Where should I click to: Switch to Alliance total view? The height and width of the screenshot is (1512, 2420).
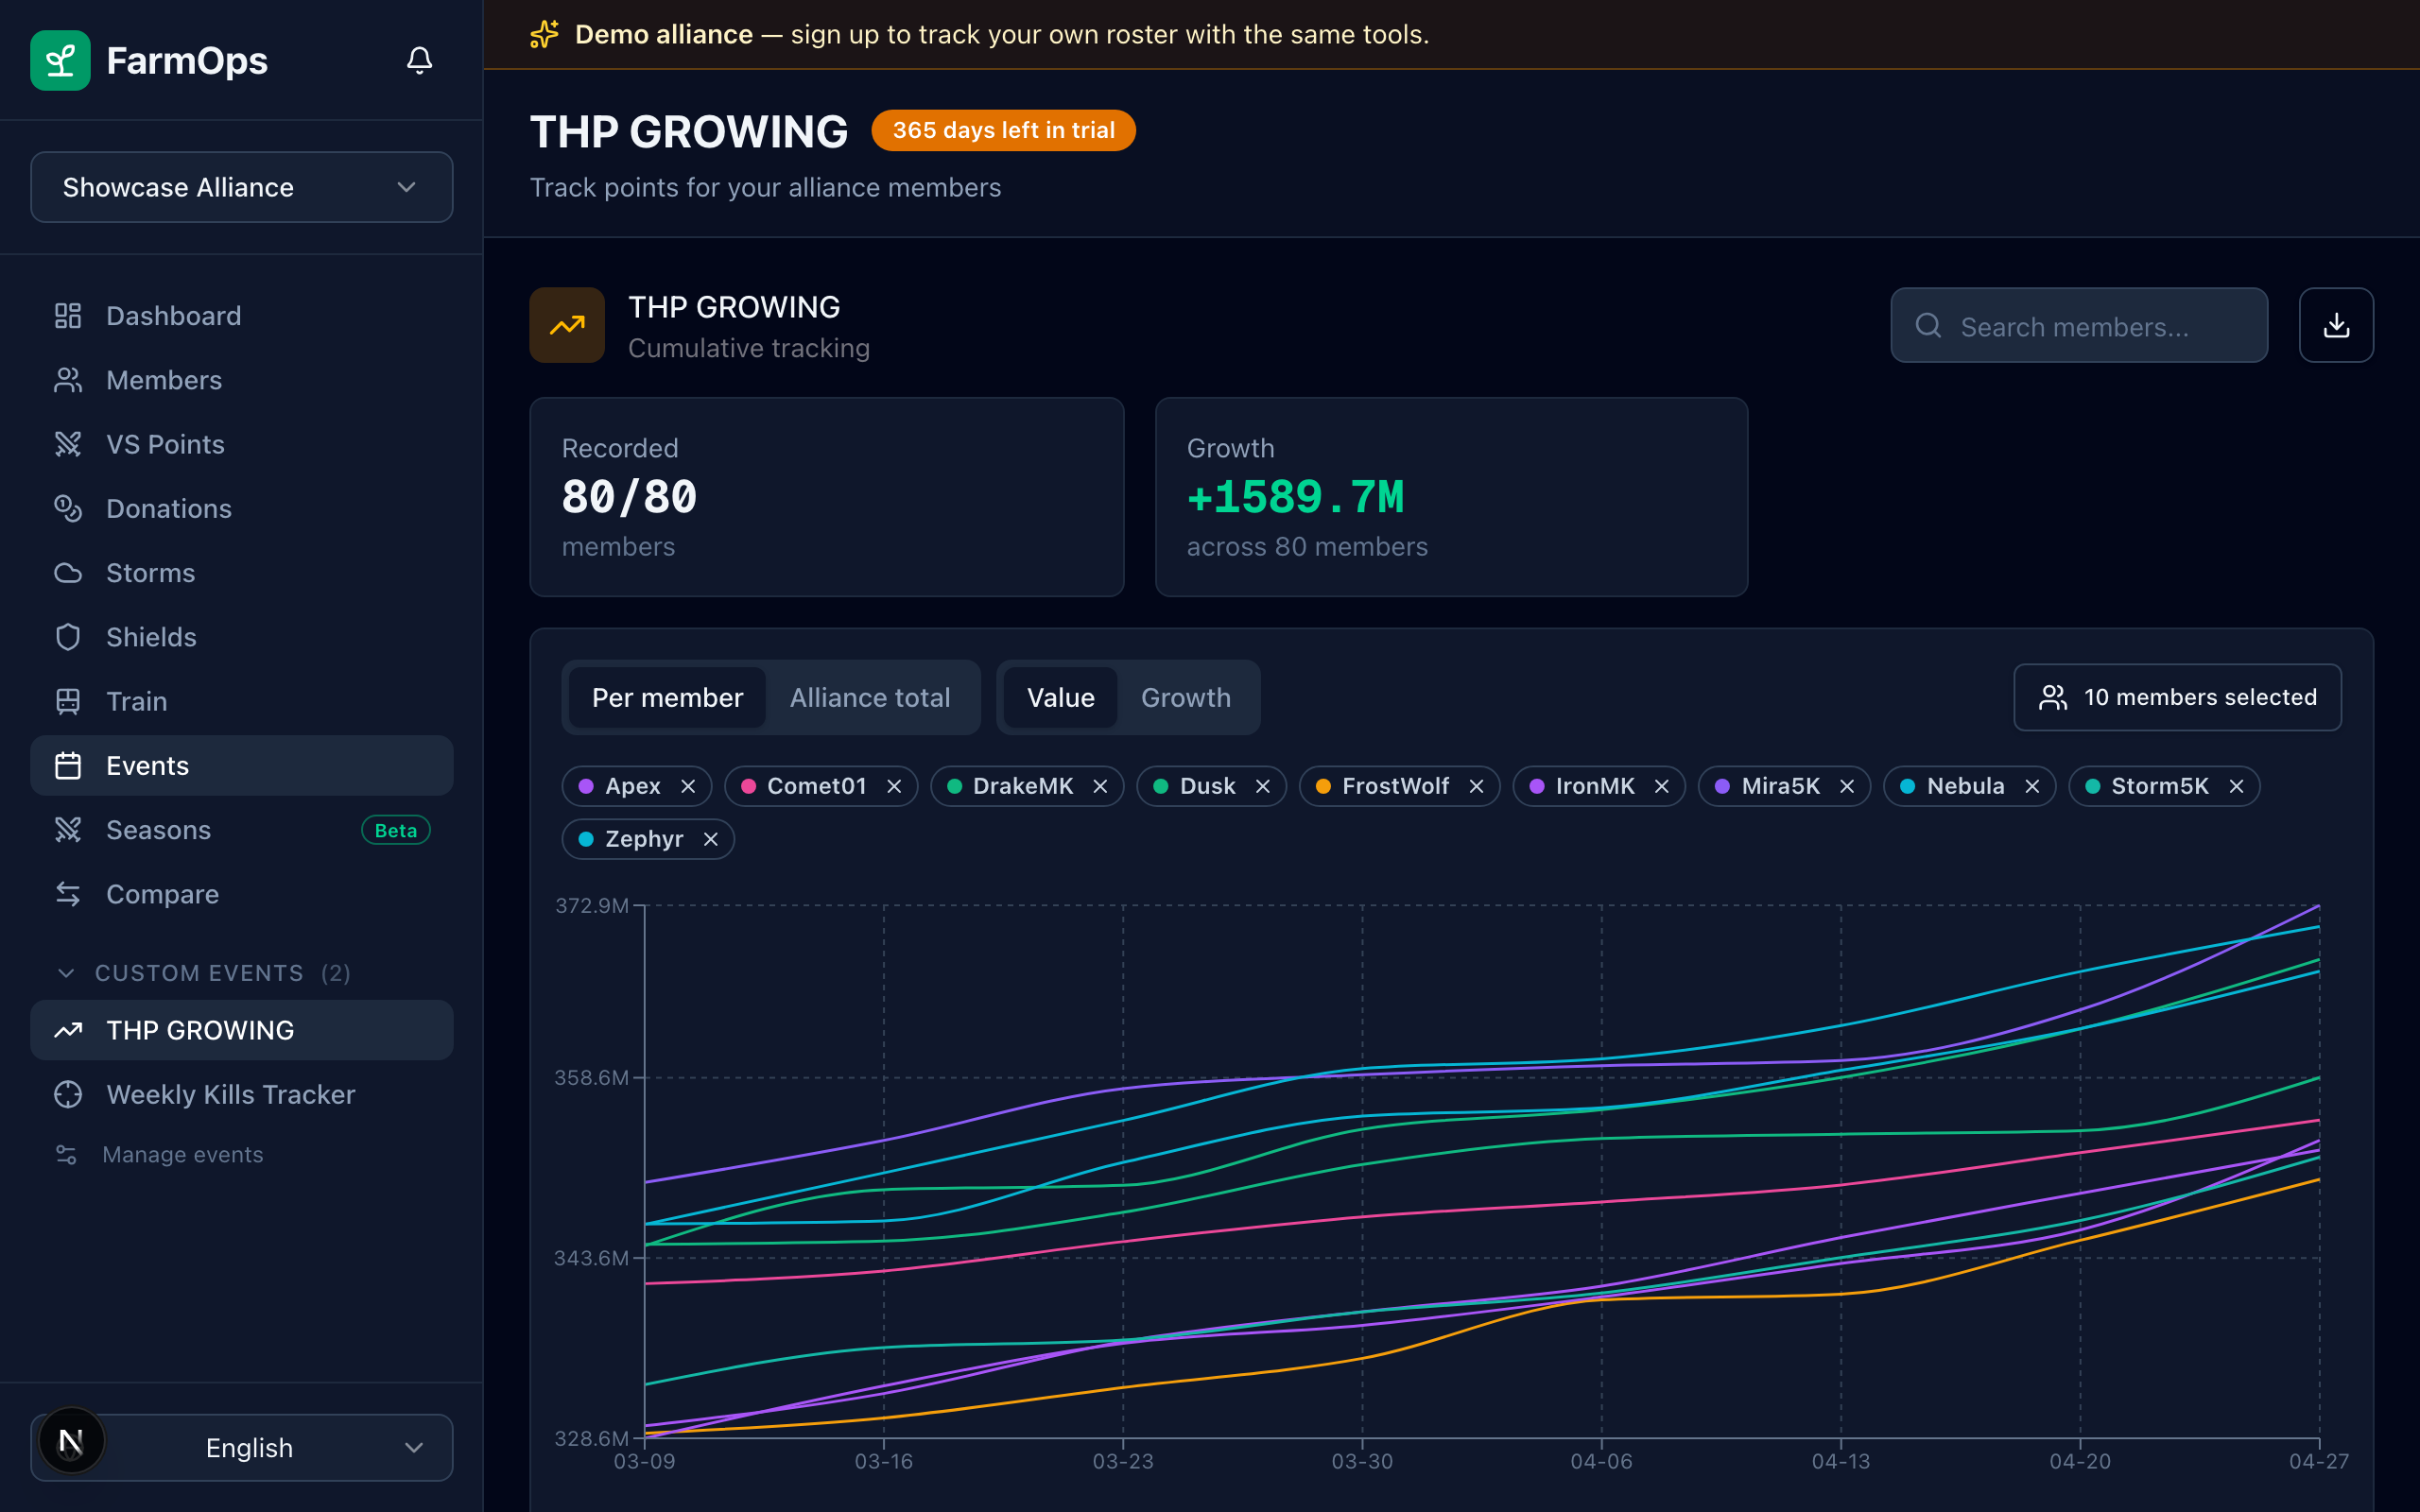tap(870, 697)
